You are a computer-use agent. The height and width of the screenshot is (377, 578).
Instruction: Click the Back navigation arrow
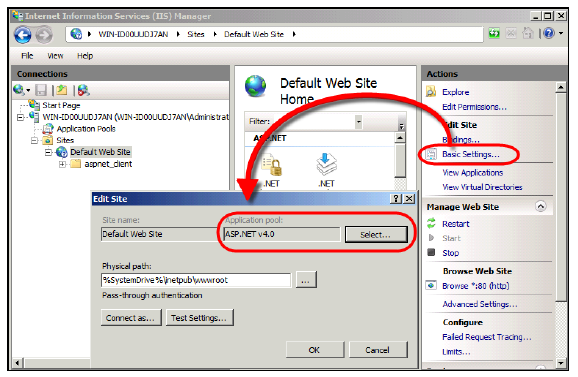click(x=23, y=35)
